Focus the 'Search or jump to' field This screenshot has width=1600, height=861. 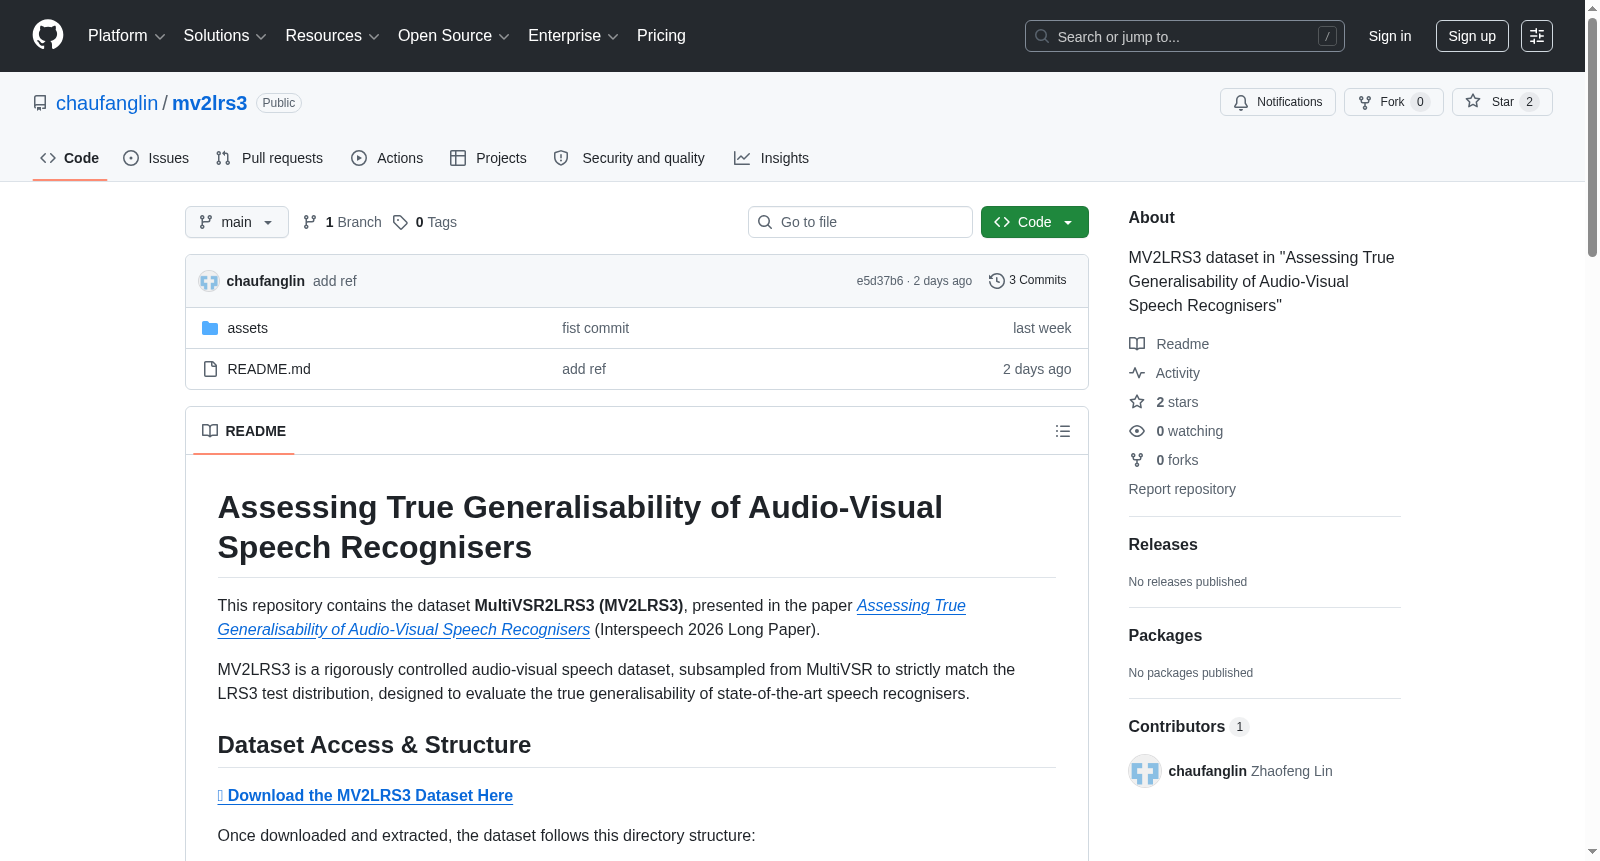1185,36
